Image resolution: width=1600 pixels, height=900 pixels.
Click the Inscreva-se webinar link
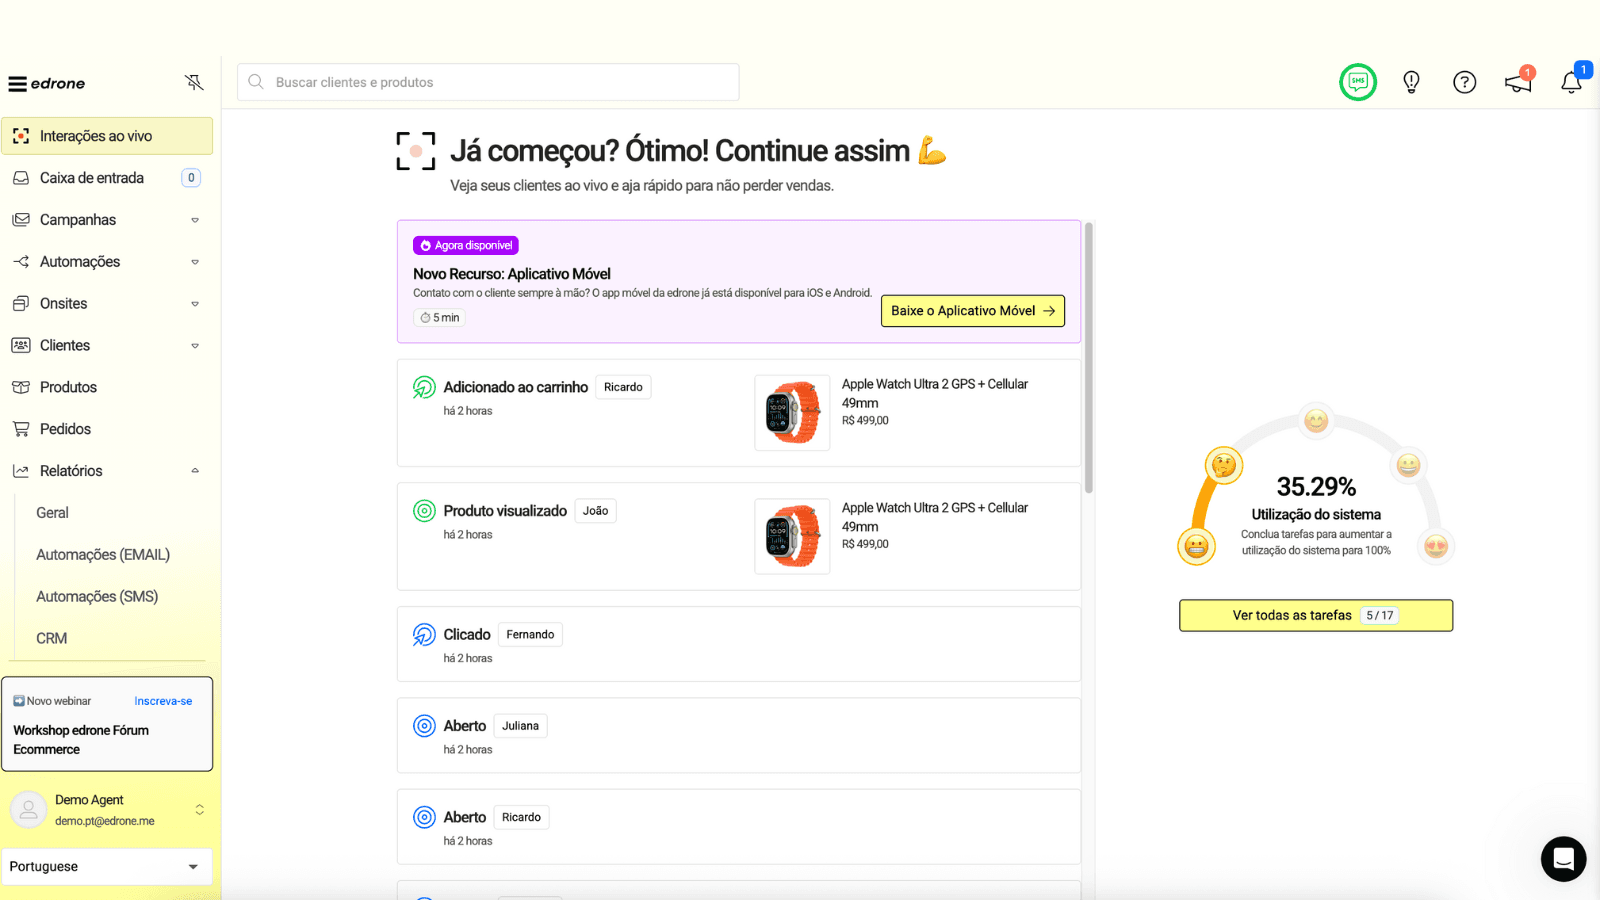(x=163, y=701)
